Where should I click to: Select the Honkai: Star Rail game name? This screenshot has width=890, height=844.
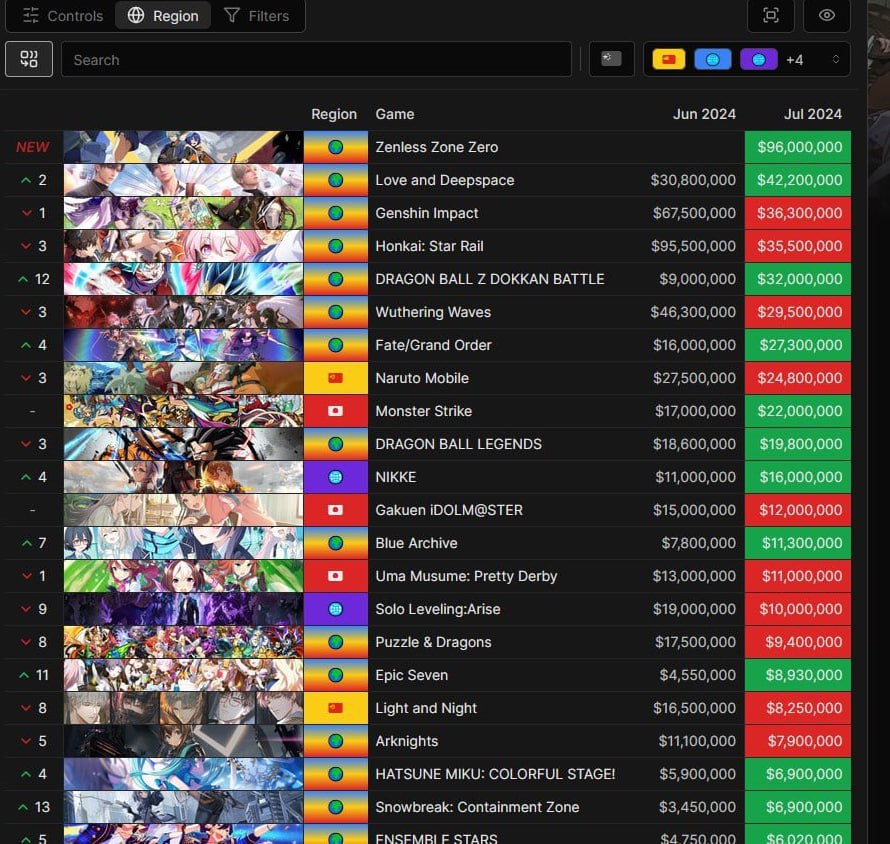[429, 246]
